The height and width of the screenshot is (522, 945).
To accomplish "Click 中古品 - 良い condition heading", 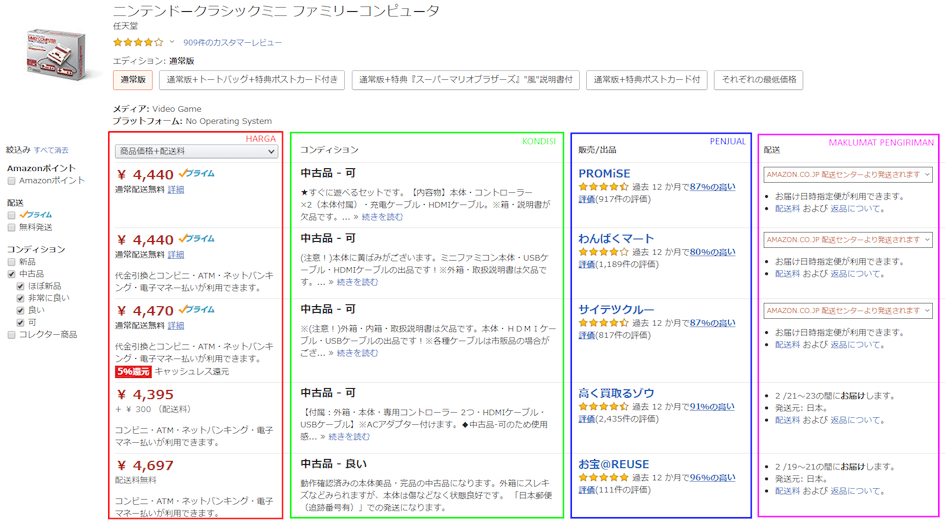I will [333, 464].
